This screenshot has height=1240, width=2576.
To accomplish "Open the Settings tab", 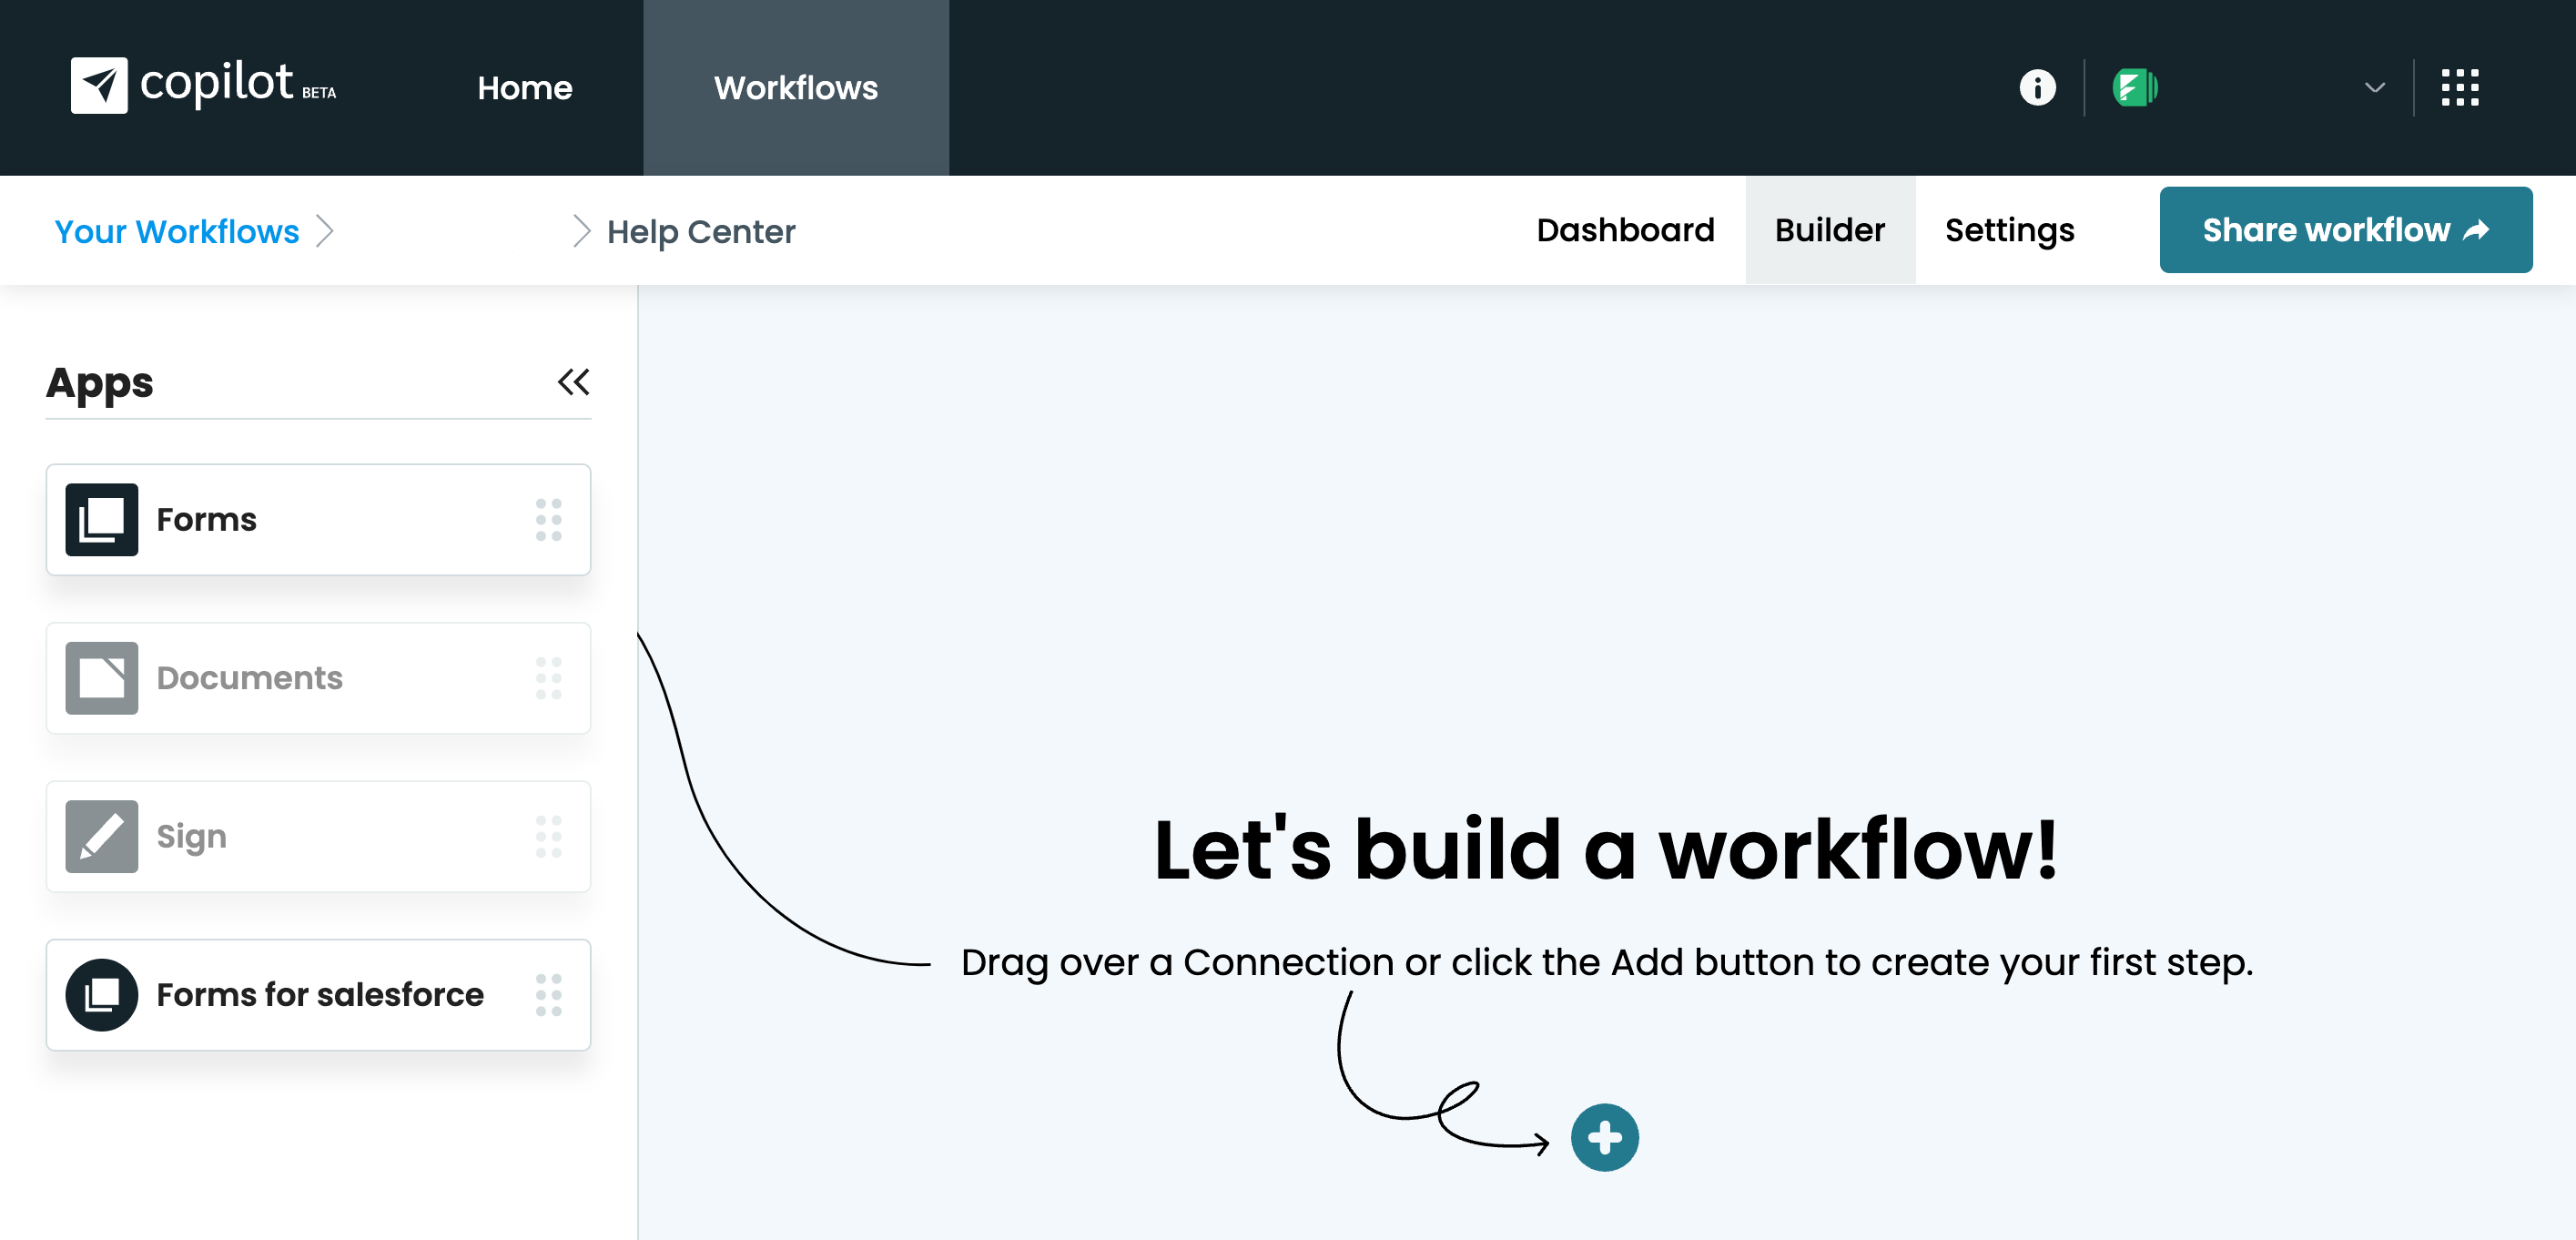I will (x=2009, y=230).
